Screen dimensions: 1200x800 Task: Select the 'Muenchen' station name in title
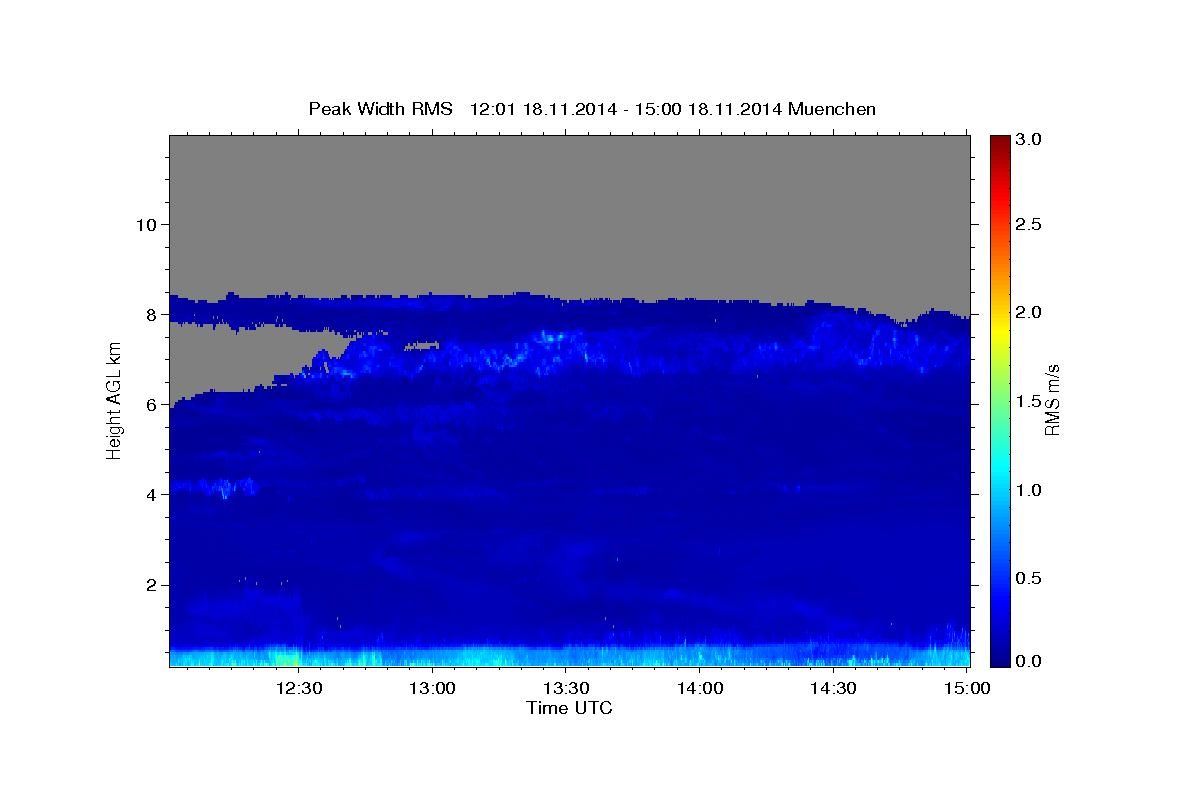[832, 109]
